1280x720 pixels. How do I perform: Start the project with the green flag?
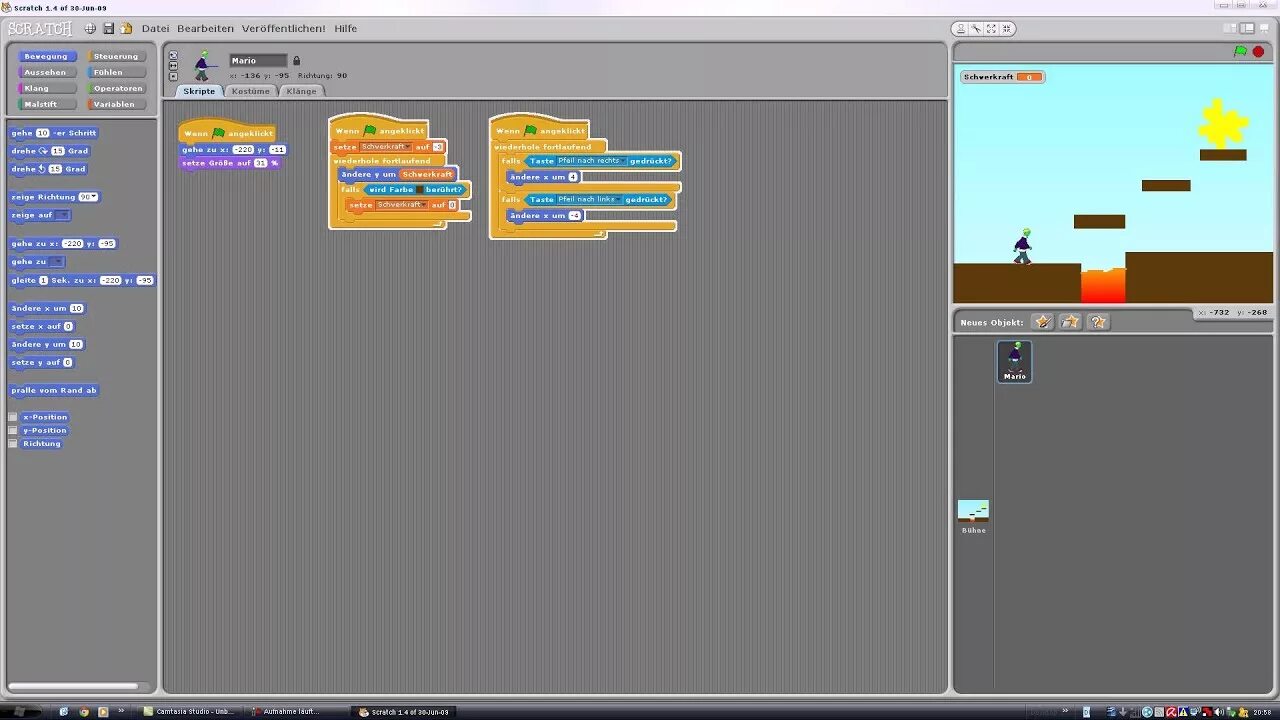coord(1240,51)
